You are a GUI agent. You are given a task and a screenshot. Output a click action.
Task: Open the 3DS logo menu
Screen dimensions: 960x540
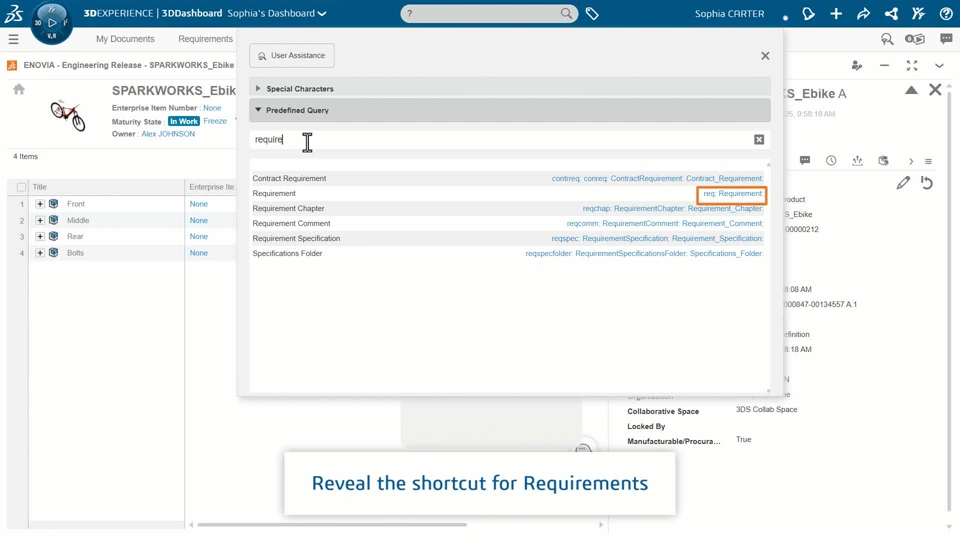13,13
